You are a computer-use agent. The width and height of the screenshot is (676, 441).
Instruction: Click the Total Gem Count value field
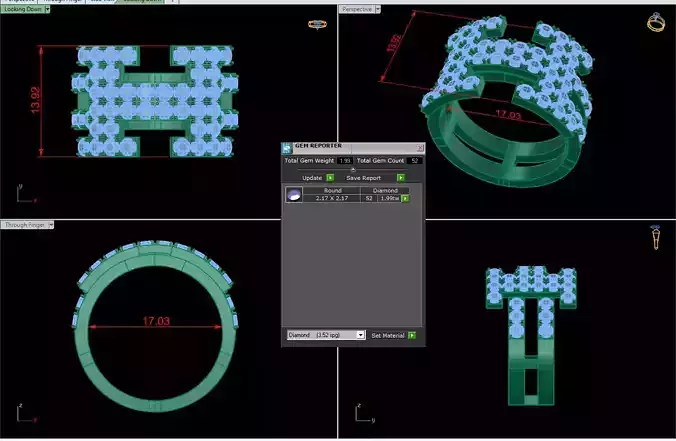point(415,160)
